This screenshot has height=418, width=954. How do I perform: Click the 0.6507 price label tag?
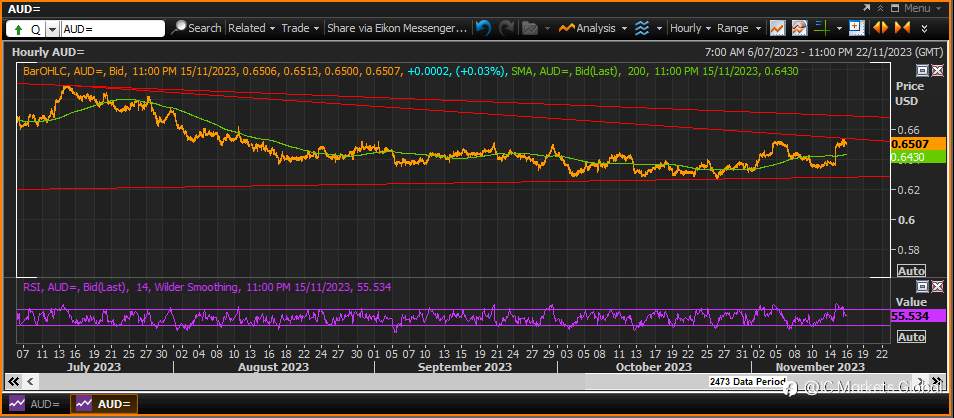[918, 144]
